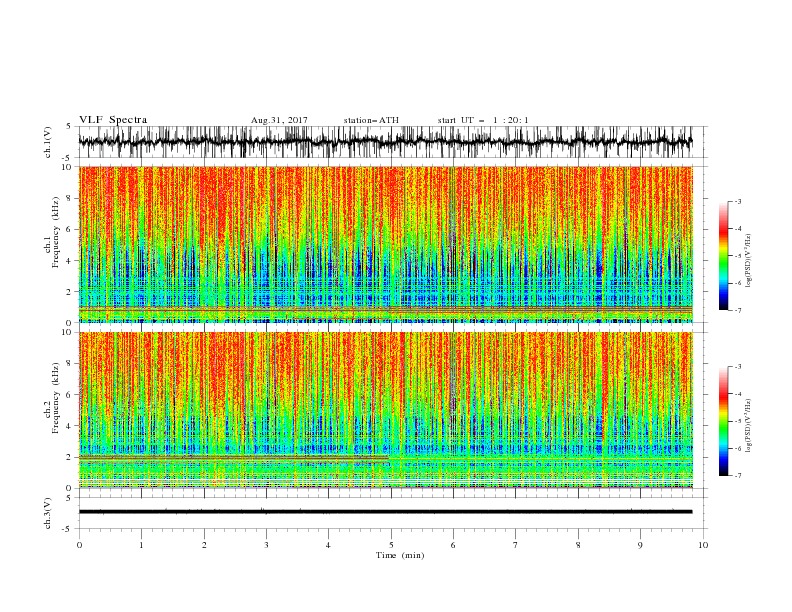Click the "-3" label on ch.1 colorbar
The image size is (792, 612).
tap(737, 201)
